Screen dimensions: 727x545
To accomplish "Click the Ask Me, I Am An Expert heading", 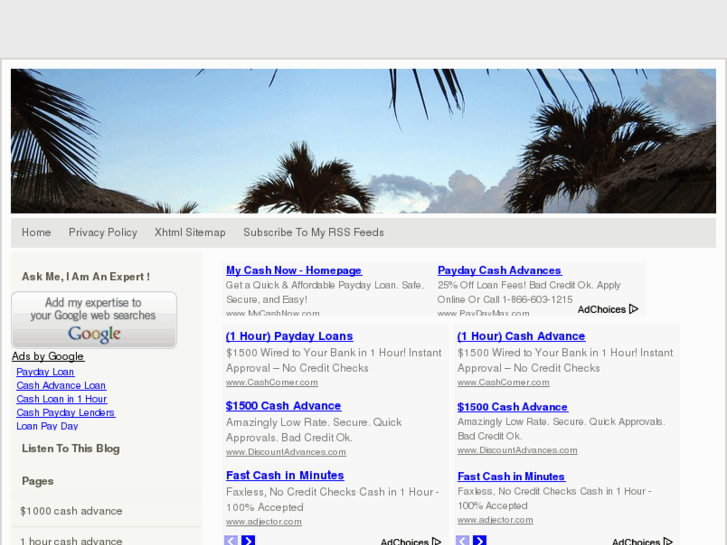I will [86, 277].
